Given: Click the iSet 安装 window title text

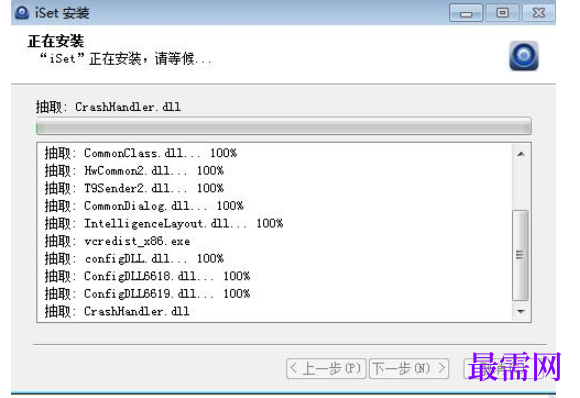Looking at the screenshot, I should tap(62, 13).
